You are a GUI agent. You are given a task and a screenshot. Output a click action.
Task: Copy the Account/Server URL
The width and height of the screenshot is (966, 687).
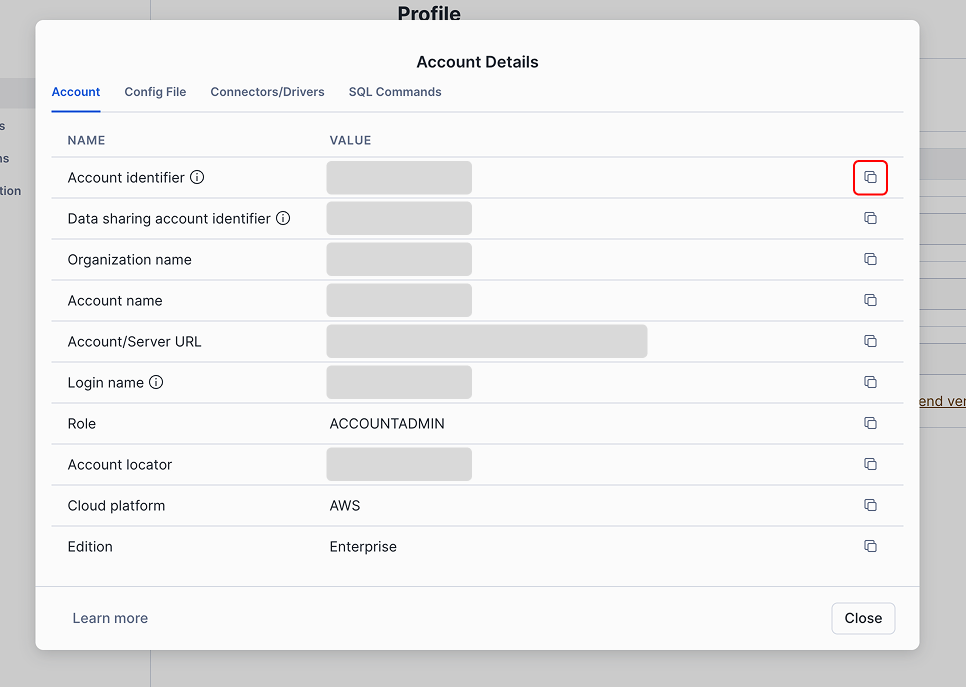[x=870, y=341]
